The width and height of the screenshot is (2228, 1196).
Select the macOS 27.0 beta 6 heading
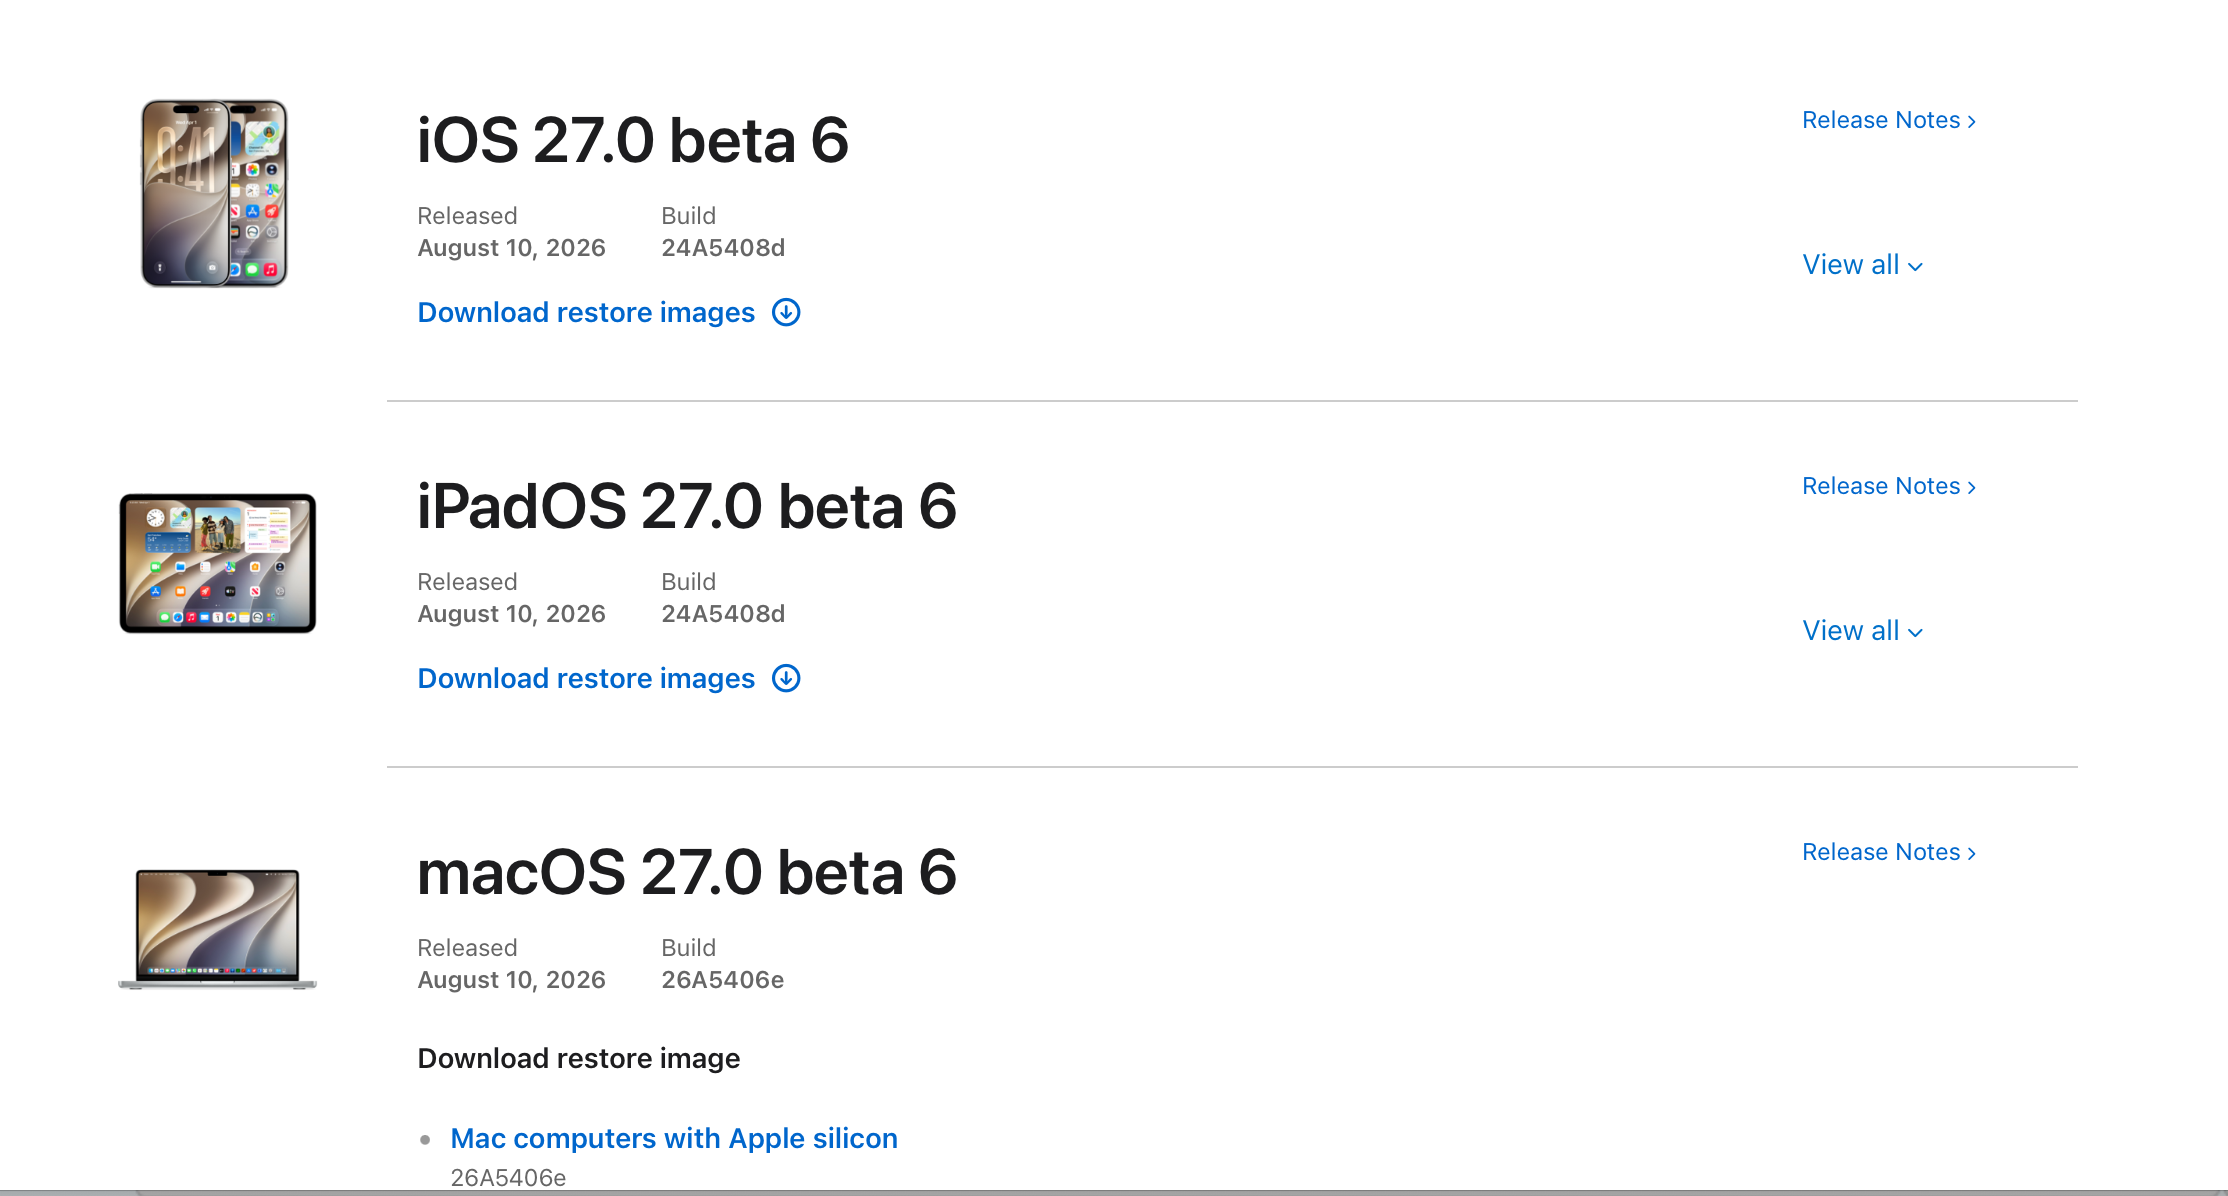687,872
